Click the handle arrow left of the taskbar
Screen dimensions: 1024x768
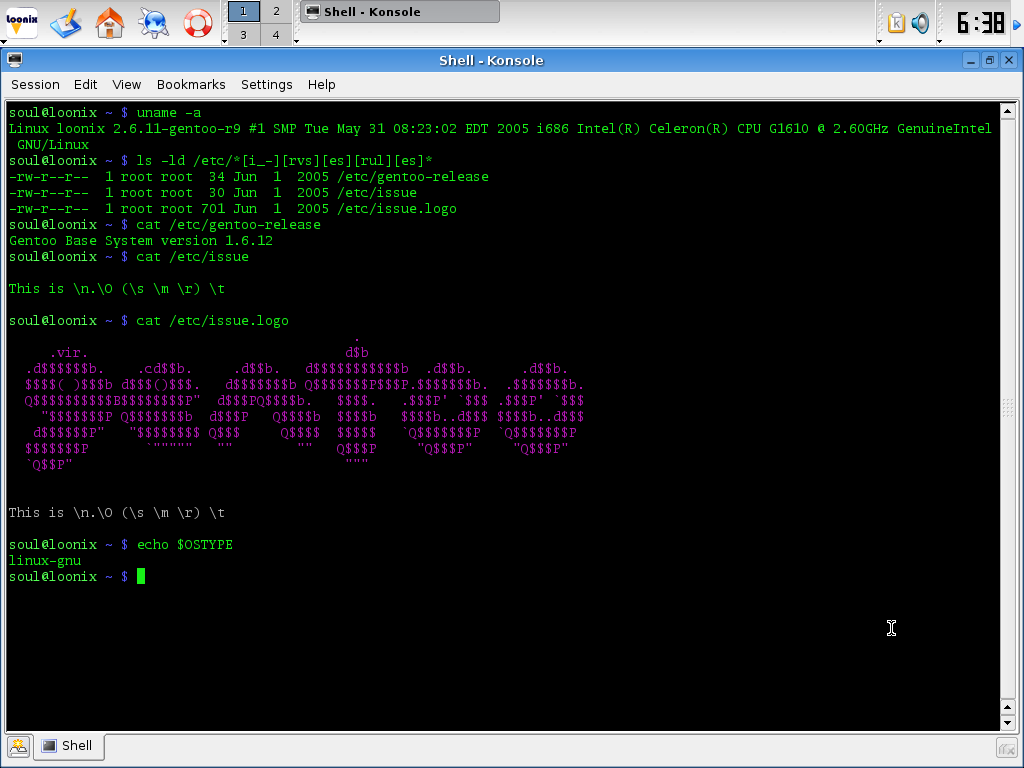tap(296, 41)
